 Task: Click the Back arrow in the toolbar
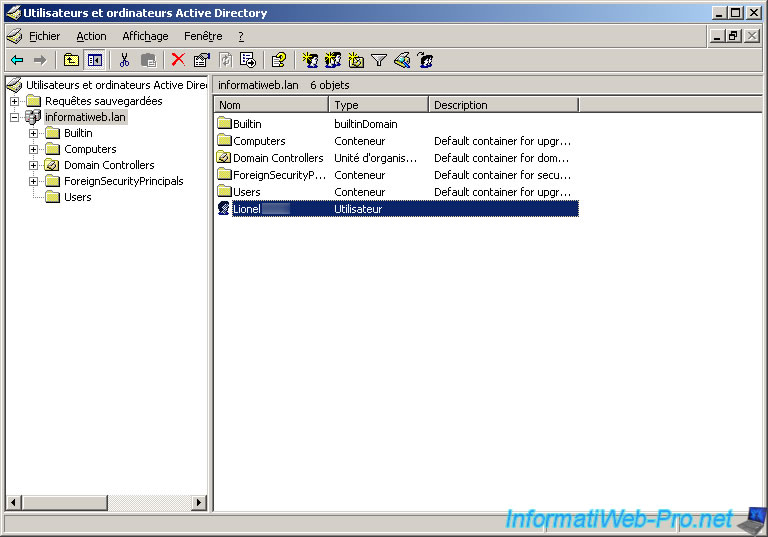17,60
